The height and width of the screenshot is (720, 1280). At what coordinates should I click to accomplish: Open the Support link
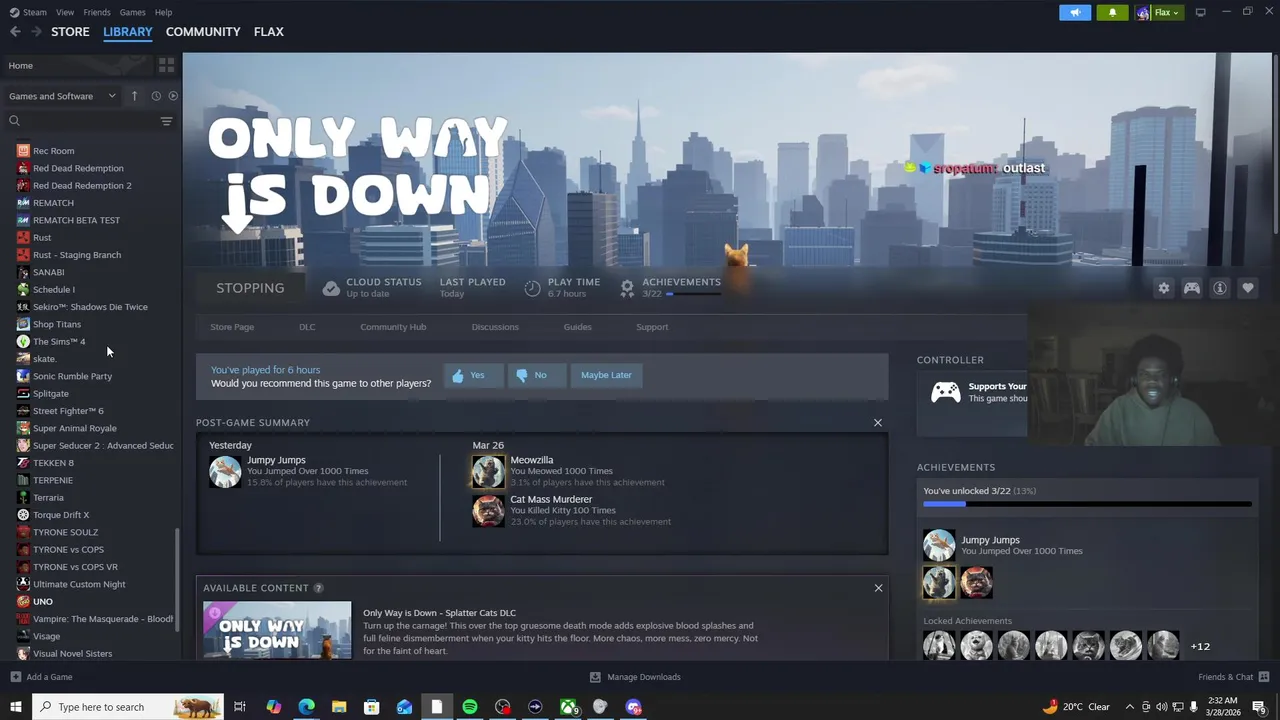652,327
